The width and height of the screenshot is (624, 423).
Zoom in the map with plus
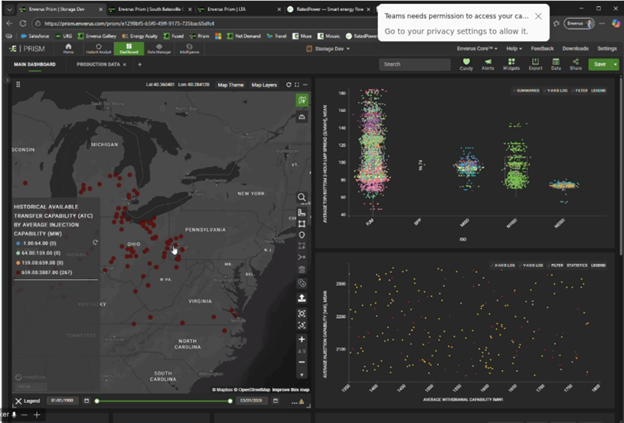click(x=302, y=339)
